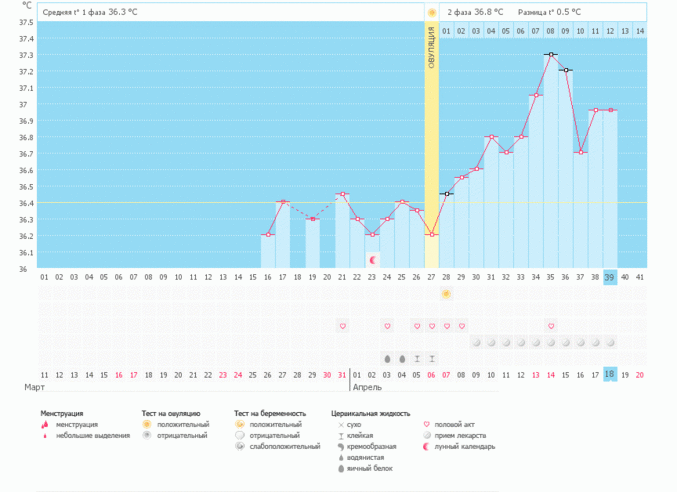Click the menstruation drop icon in the legend
Screen dimensions: 677x492
[45, 424]
